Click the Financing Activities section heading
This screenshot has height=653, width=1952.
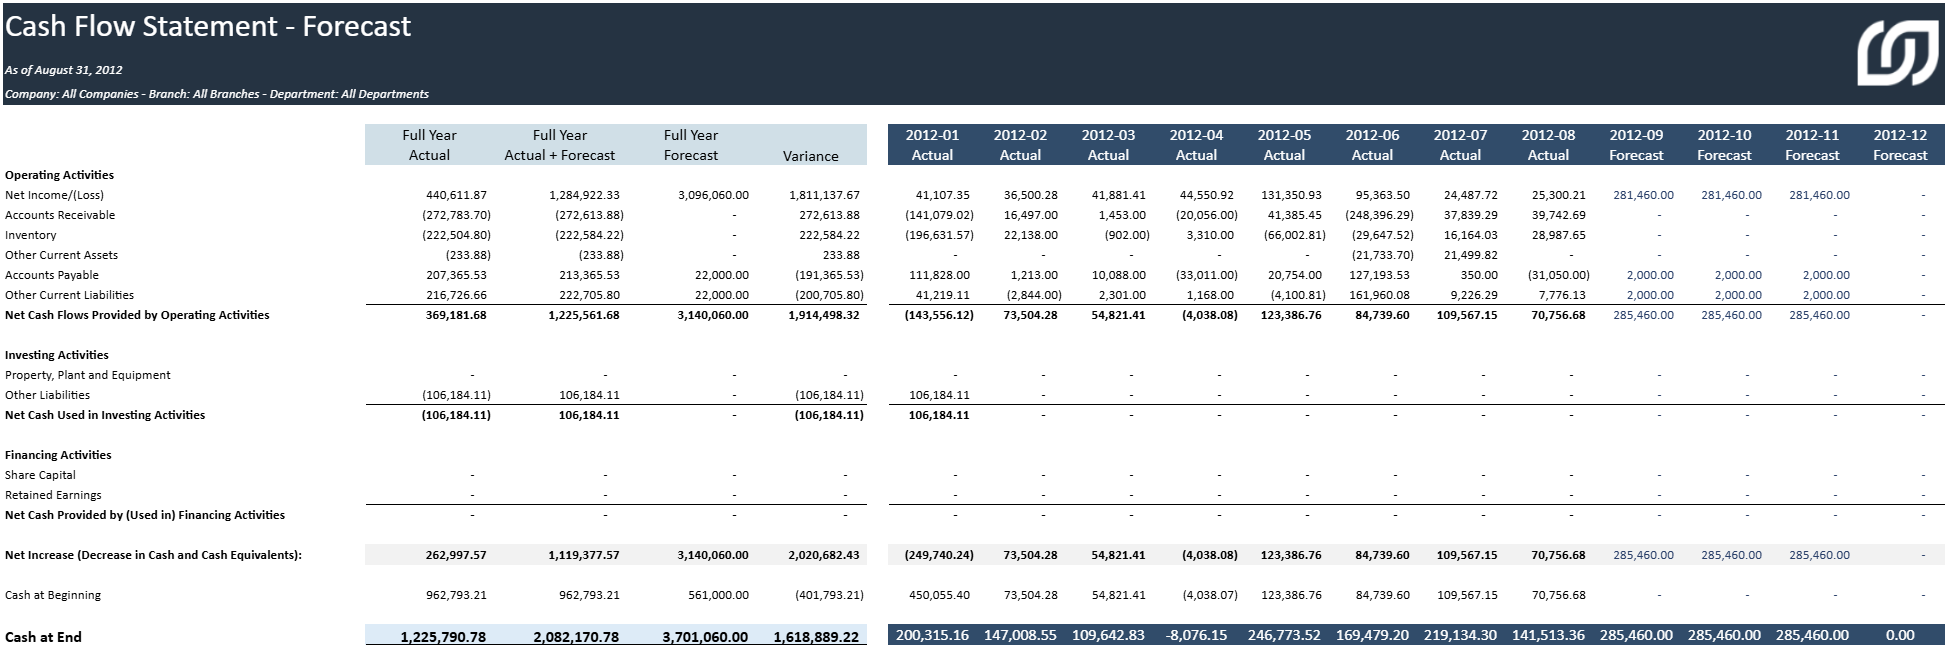(58, 455)
